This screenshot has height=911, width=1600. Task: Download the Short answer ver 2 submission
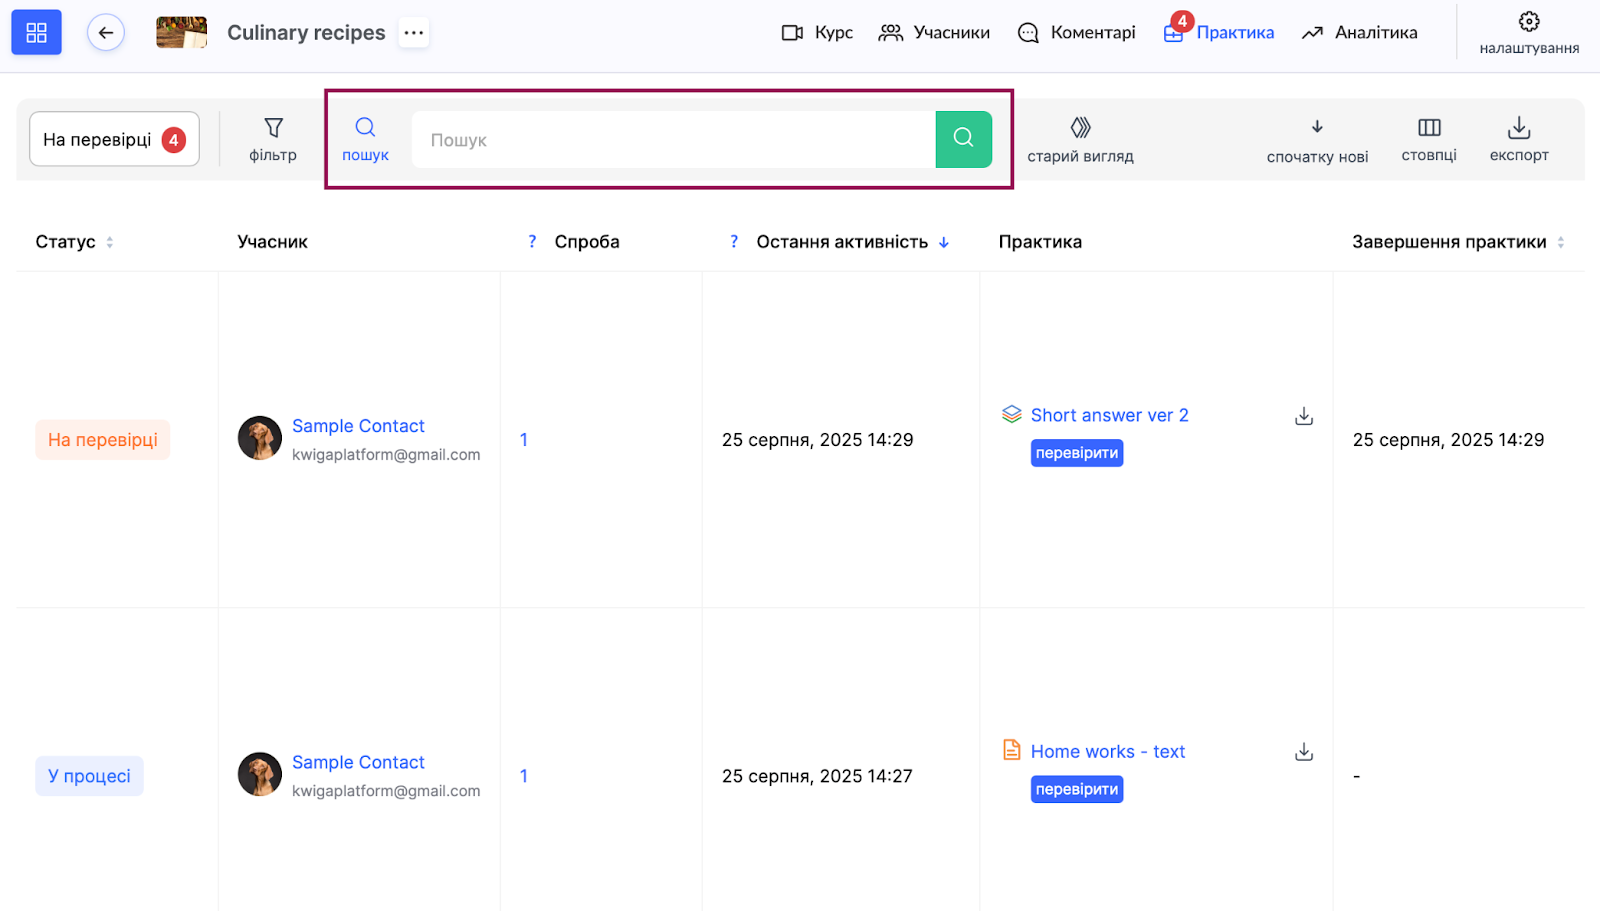1304,416
